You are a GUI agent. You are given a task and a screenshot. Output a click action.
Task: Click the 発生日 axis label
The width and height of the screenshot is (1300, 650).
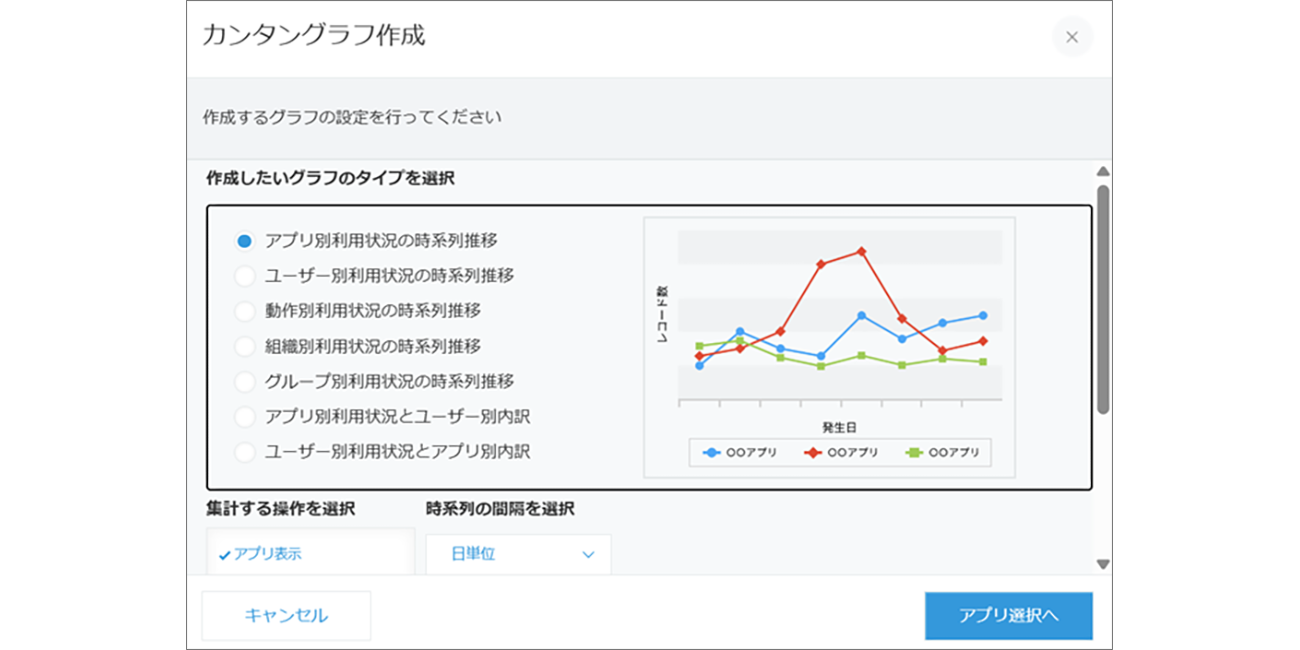pyautogui.click(x=839, y=427)
